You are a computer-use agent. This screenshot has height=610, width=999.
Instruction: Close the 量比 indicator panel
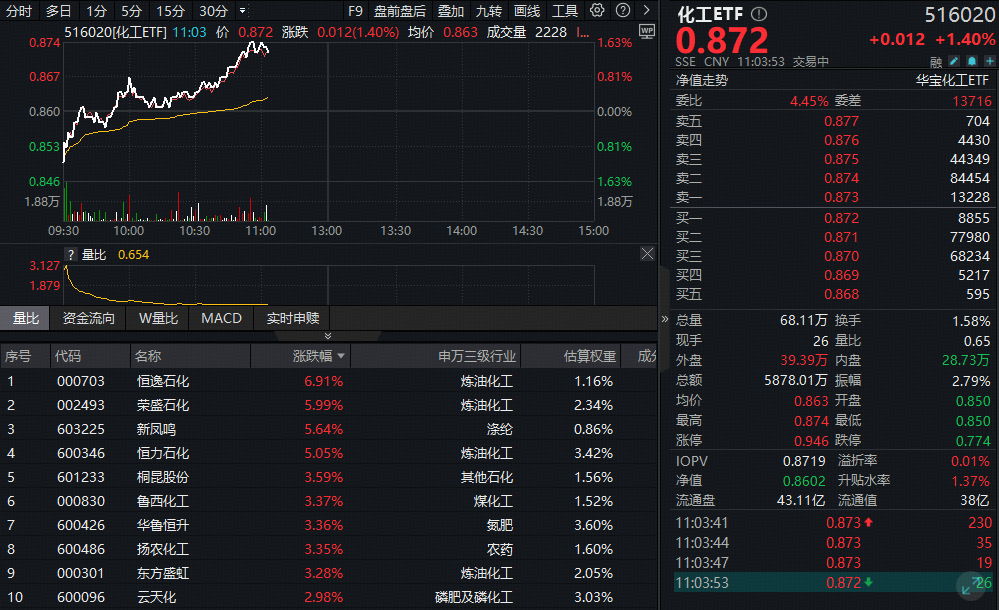[x=647, y=254]
